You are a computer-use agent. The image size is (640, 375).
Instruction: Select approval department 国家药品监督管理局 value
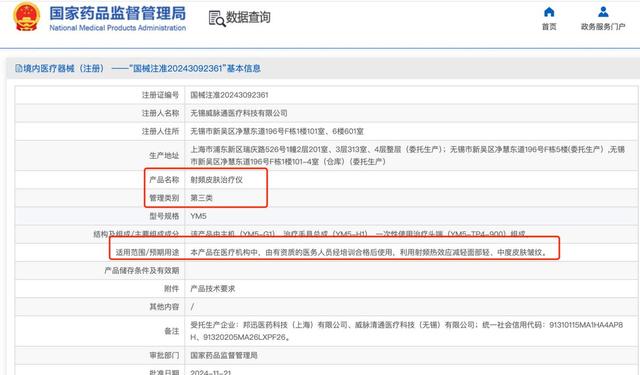click(224, 355)
